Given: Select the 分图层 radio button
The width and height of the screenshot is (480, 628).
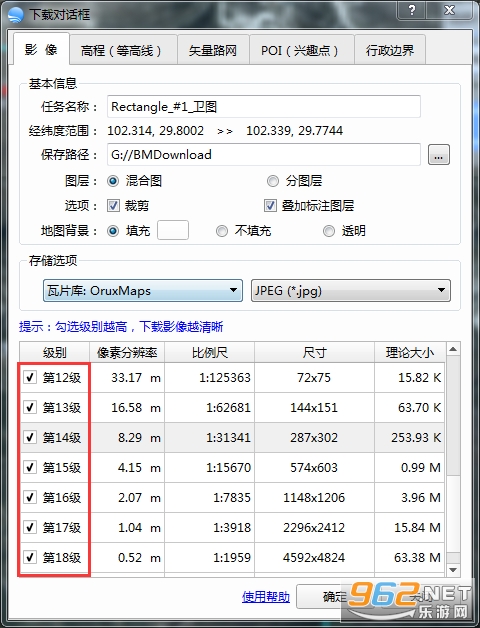Looking at the screenshot, I should (x=273, y=181).
